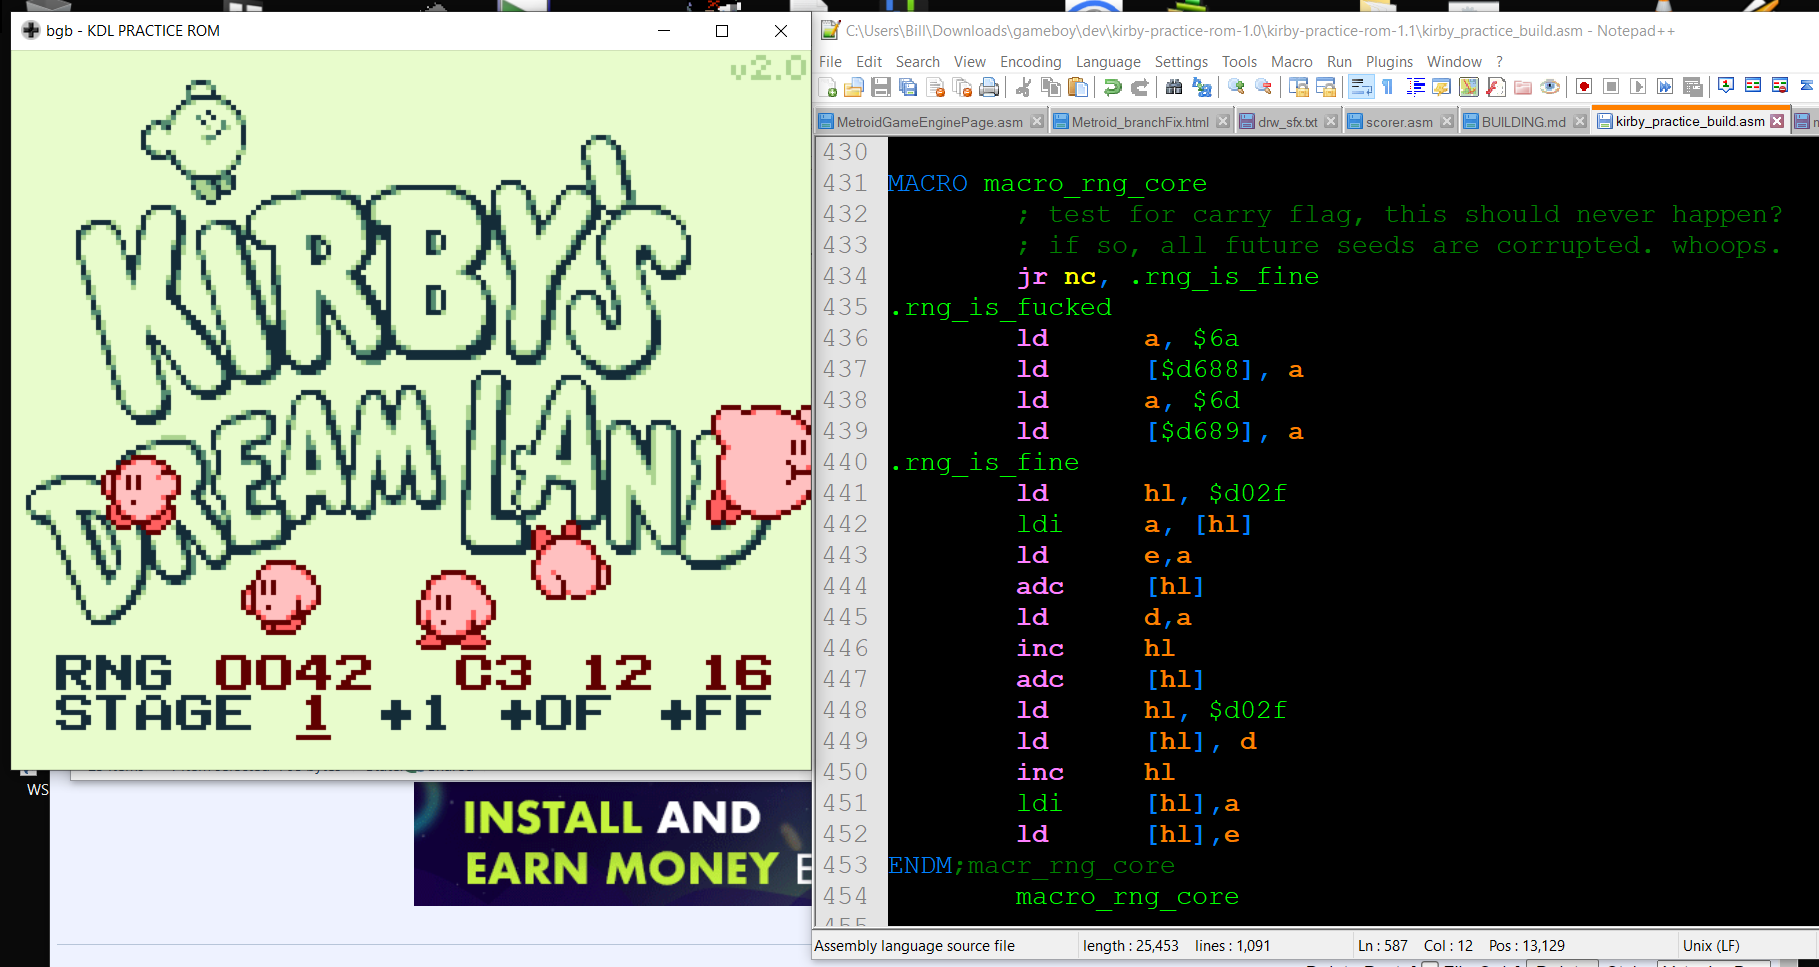Toggle the indent guide button

coord(1415,88)
